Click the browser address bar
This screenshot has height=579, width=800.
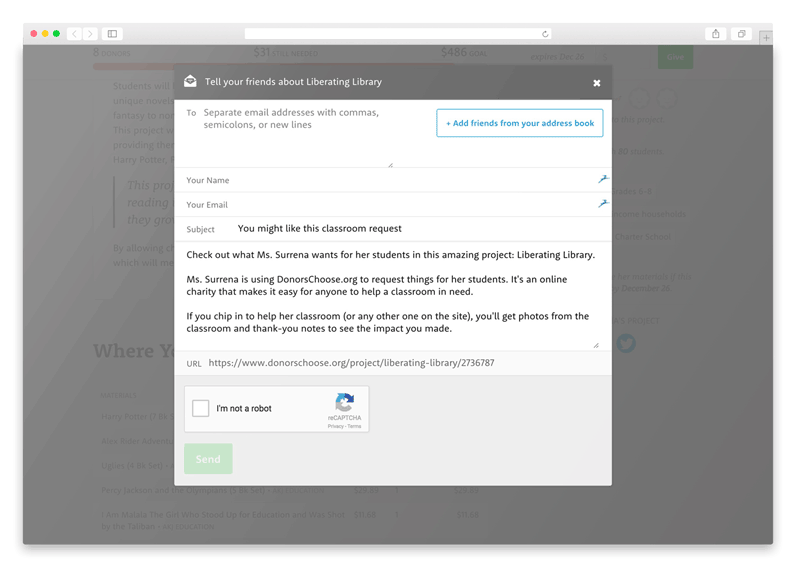tap(398, 34)
